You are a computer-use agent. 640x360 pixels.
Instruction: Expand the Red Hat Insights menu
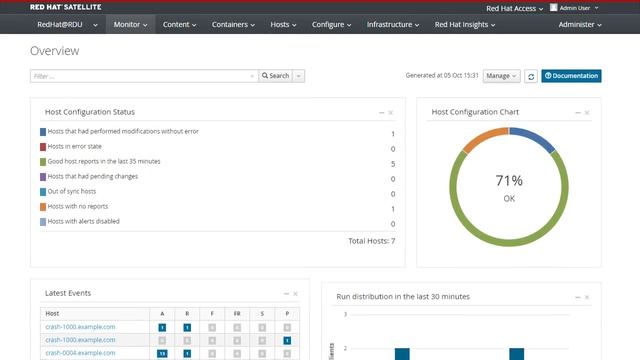click(x=464, y=24)
